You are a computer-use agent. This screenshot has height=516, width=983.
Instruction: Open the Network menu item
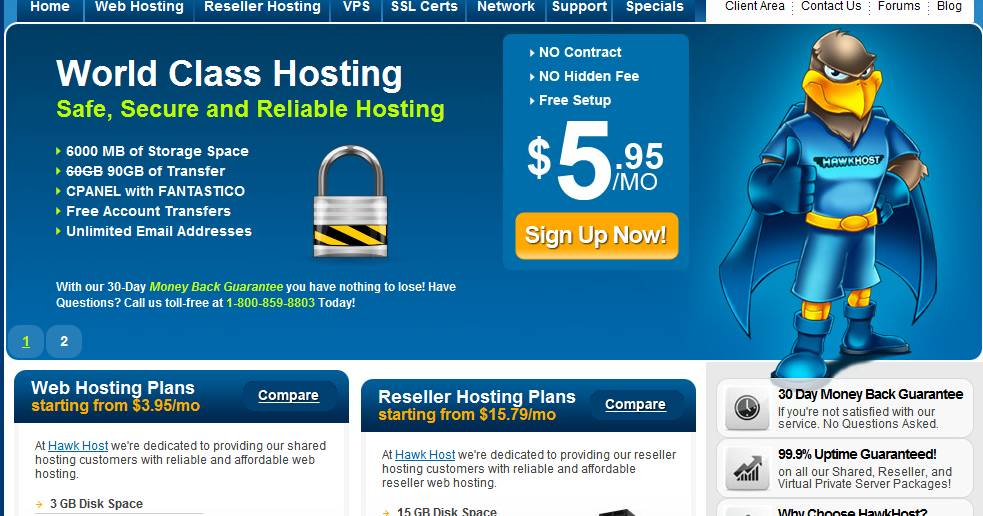coord(506,7)
